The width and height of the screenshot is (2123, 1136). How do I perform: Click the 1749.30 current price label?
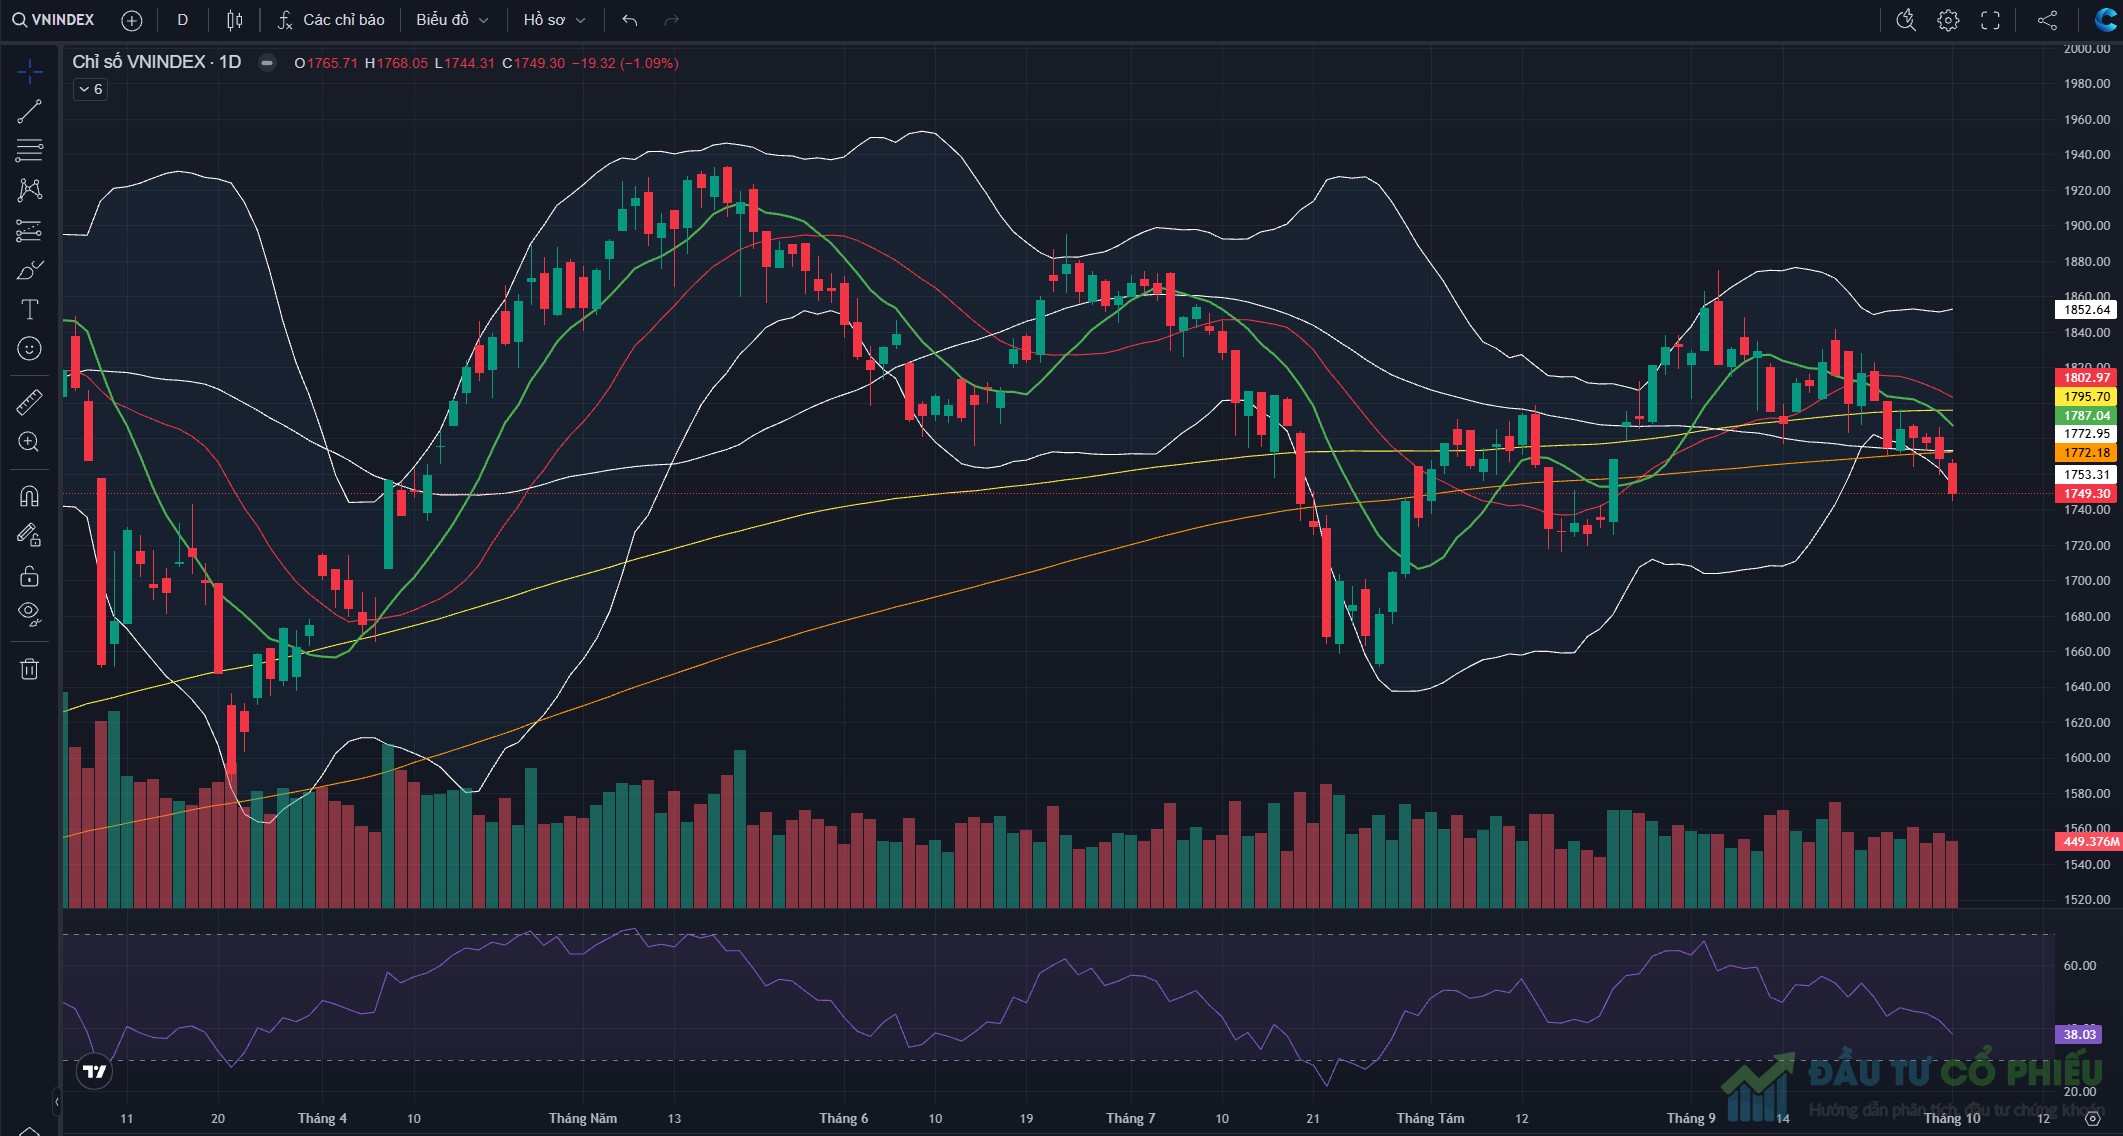click(2086, 493)
